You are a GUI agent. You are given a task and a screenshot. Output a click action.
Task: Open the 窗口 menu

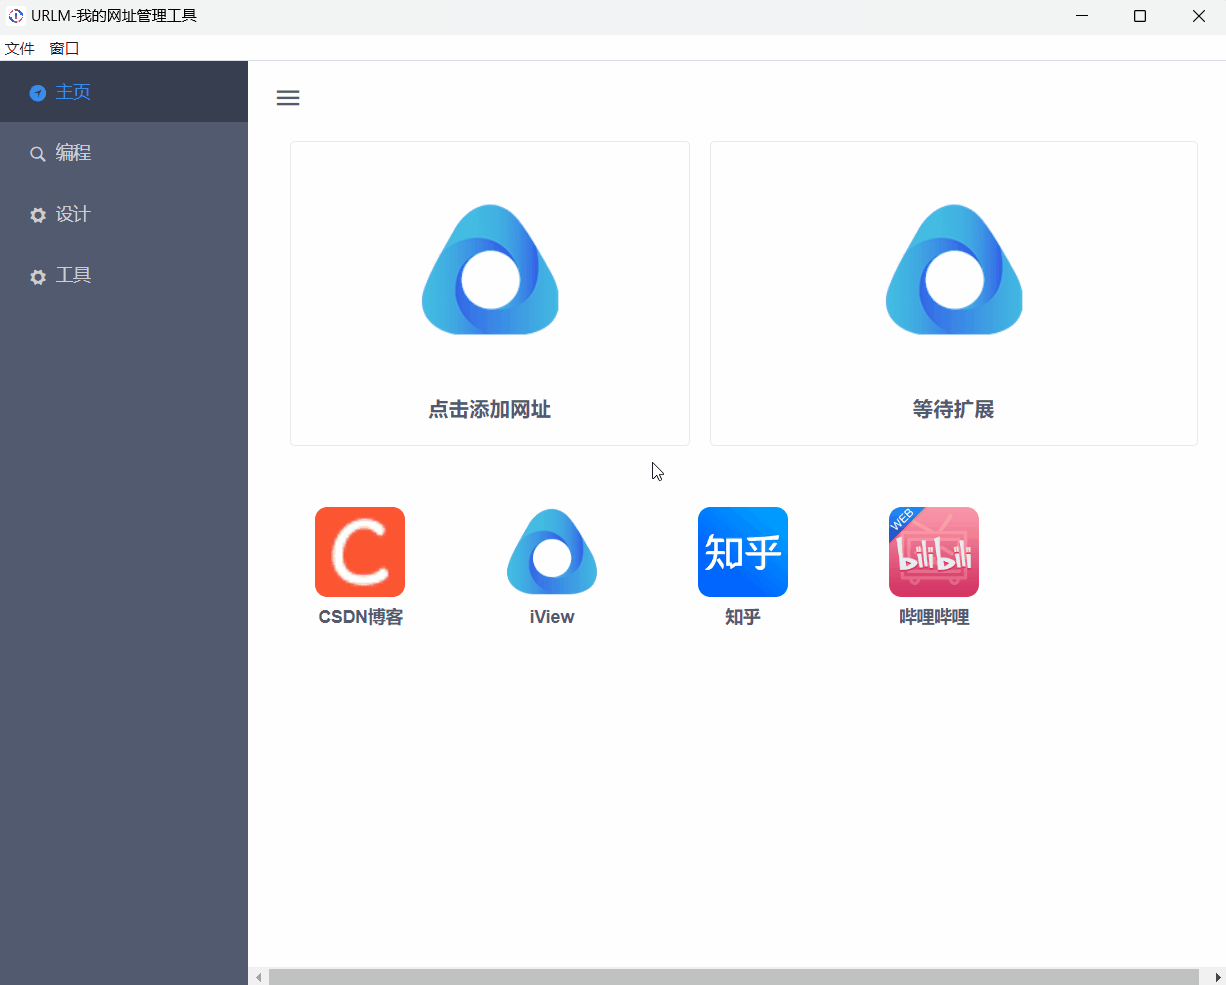click(x=64, y=48)
